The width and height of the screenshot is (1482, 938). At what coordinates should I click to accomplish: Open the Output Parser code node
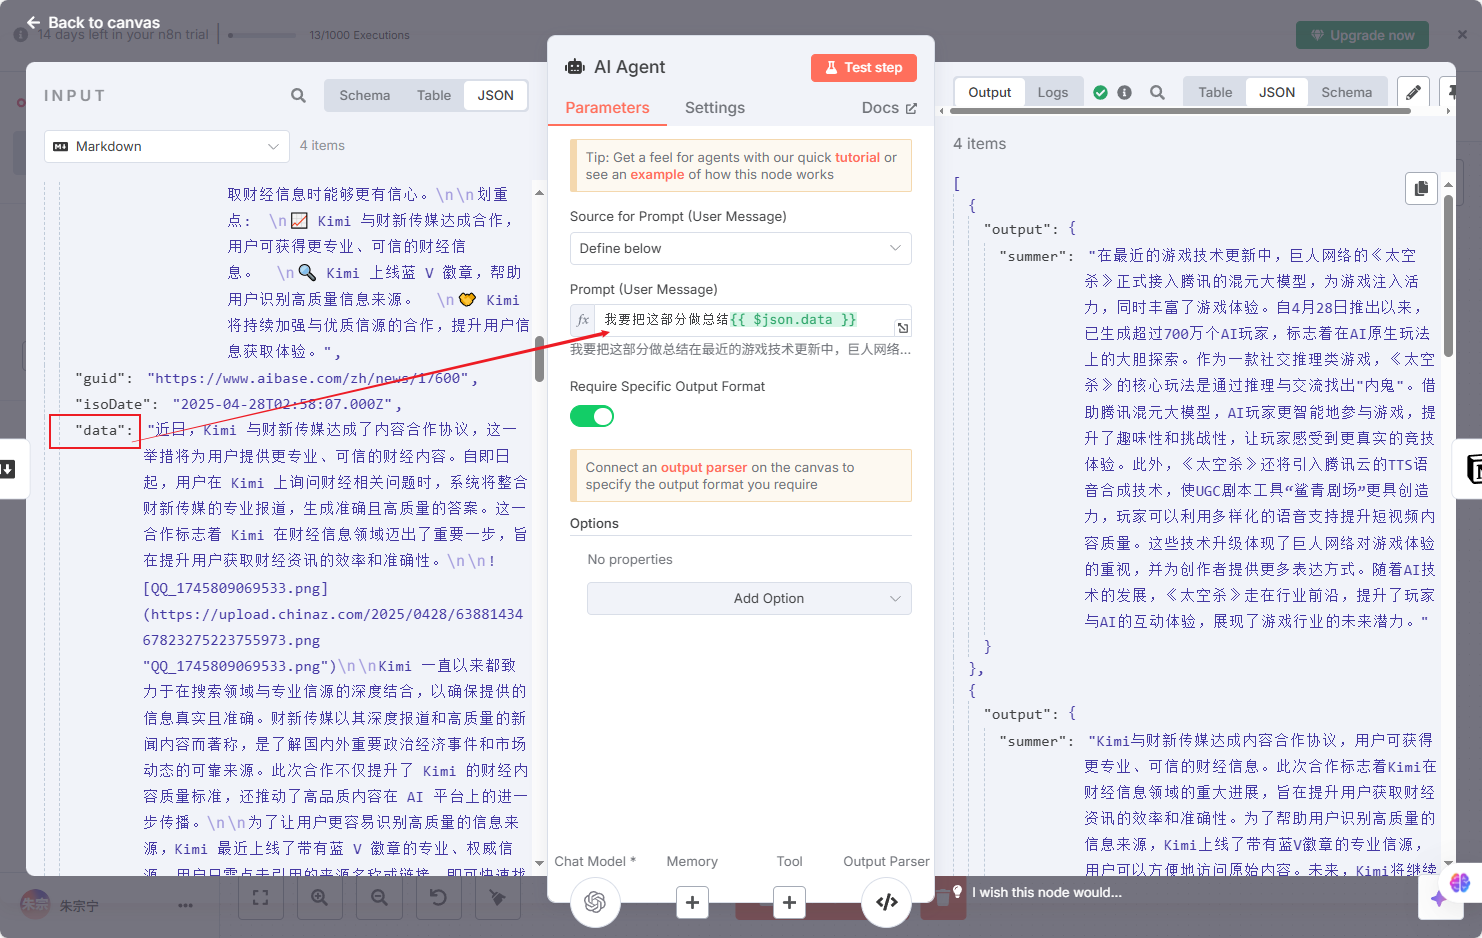coord(887,902)
